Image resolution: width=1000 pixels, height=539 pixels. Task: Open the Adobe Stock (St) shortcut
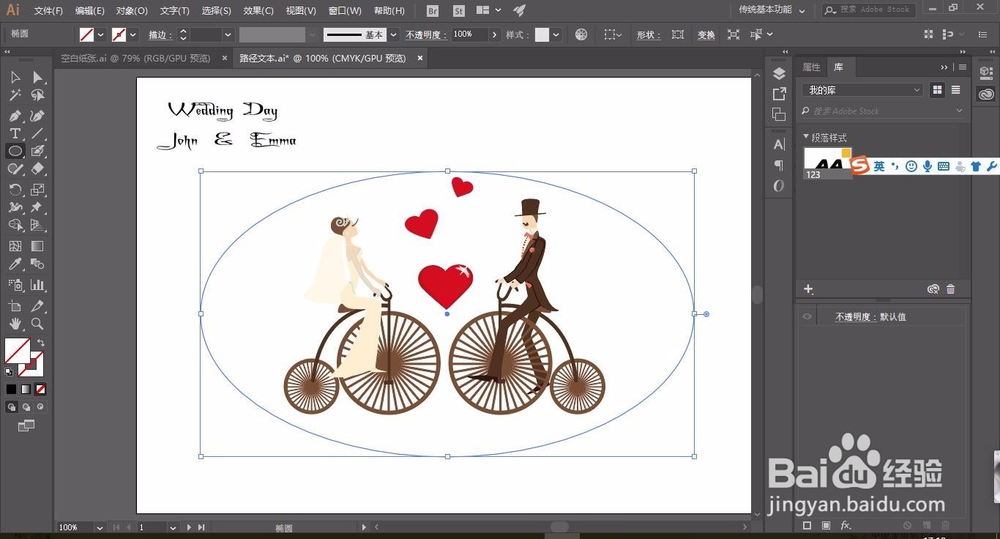pos(459,11)
